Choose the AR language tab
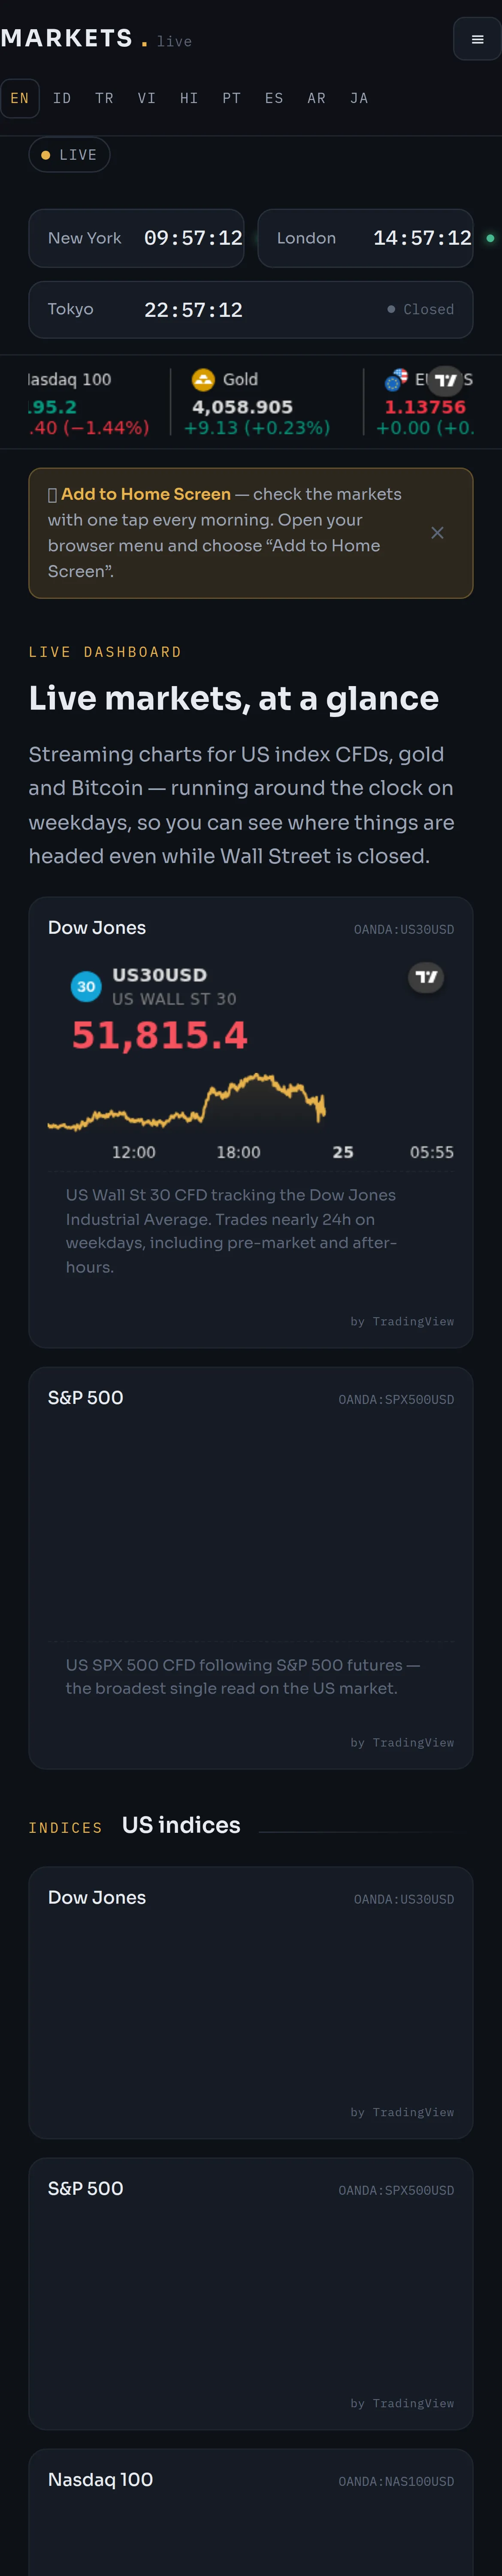502x2576 pixels. [x=316, y=98]
